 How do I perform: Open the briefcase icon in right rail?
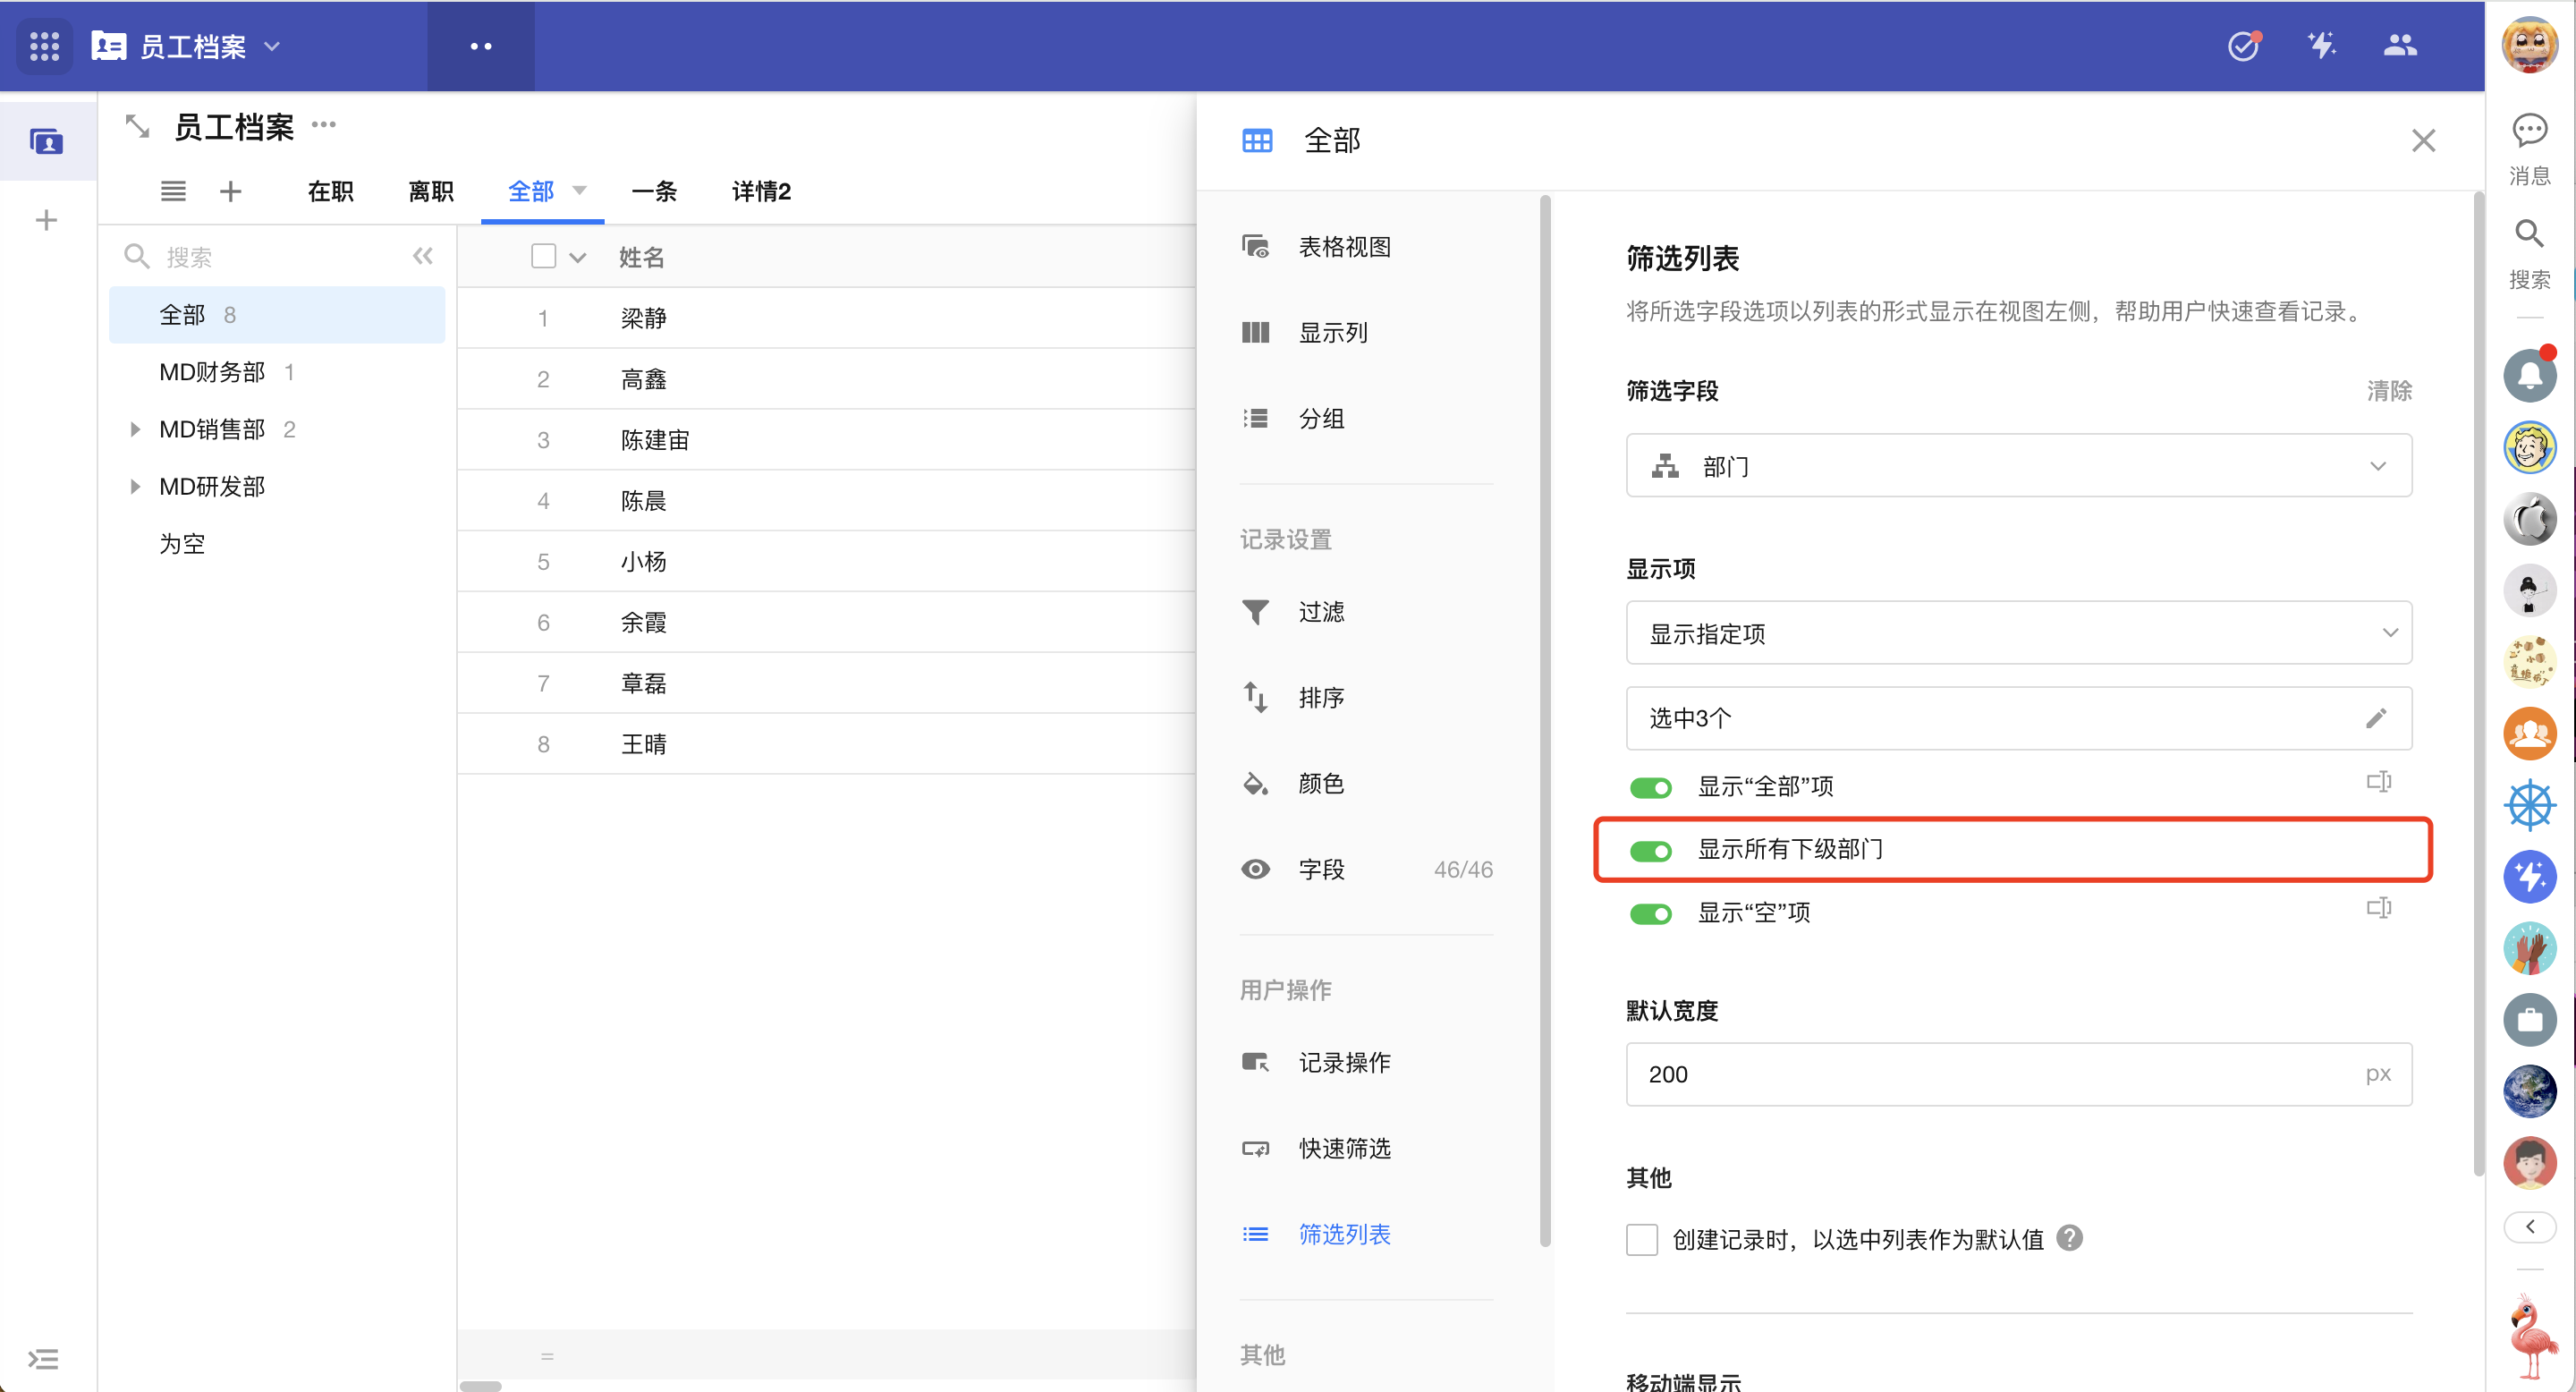(2529, 1020)
